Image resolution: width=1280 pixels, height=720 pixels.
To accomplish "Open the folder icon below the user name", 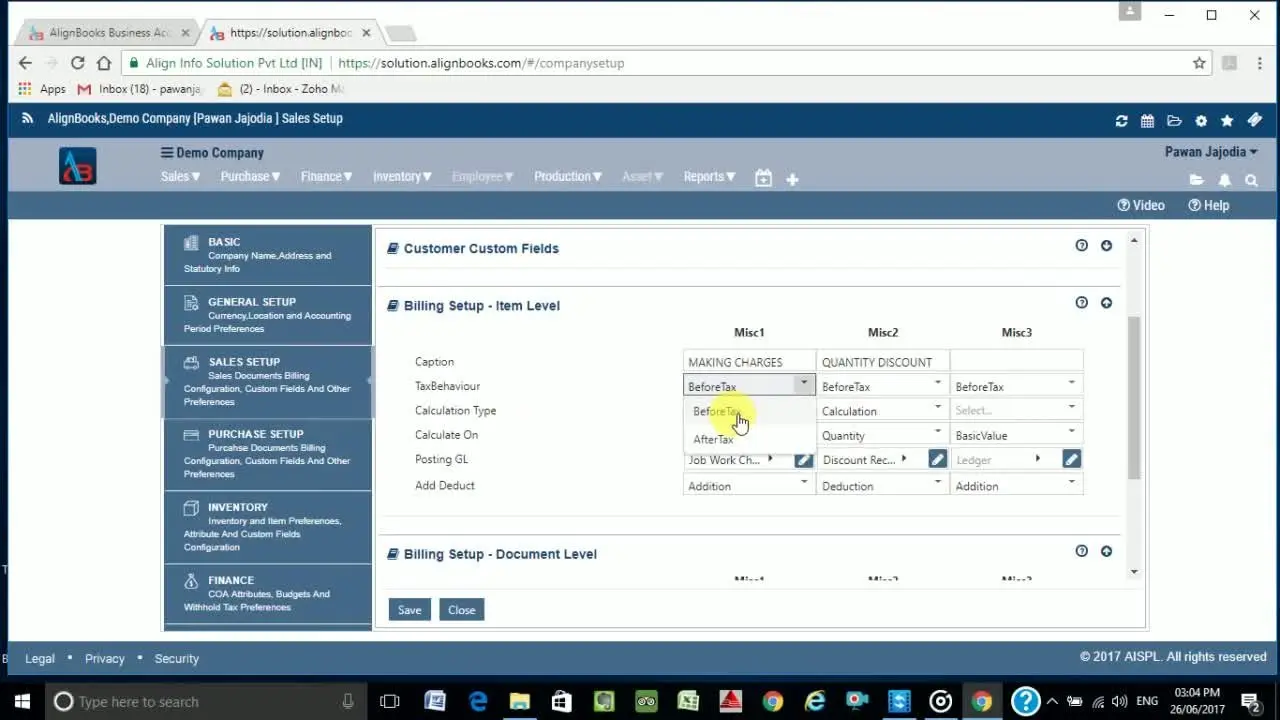I will [x=1196, y=180].
